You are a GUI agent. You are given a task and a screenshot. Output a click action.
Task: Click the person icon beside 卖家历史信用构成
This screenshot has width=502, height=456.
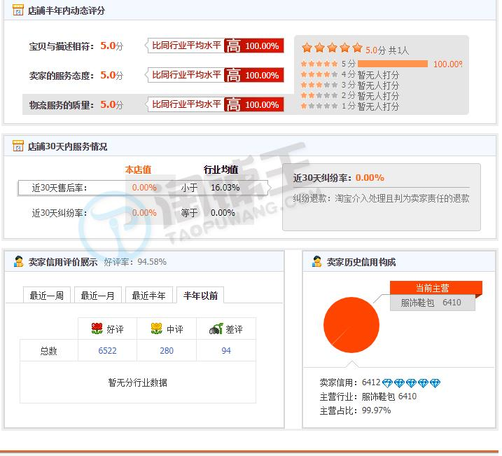click(x=317, y=262)
